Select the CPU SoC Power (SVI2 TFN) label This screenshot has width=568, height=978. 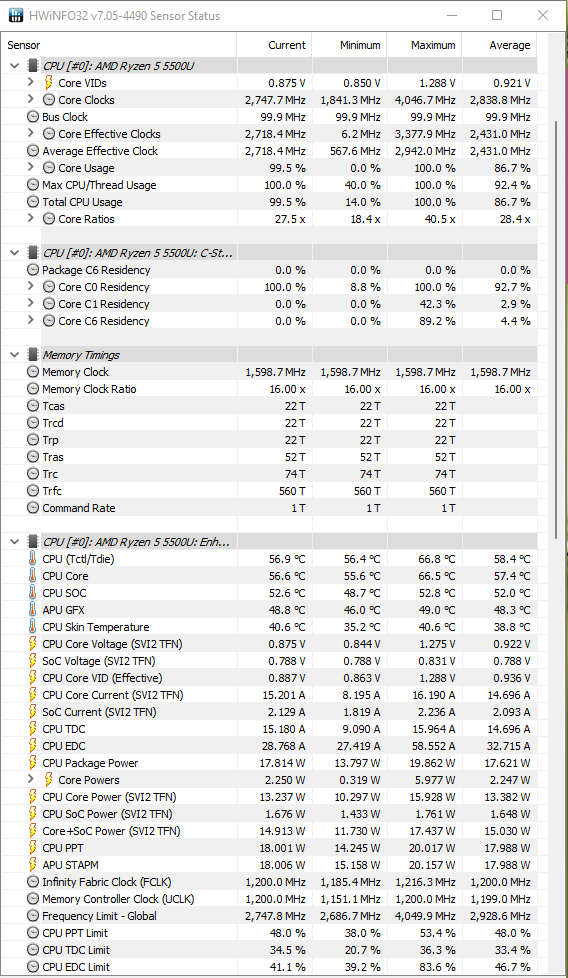pyautogui.click(x=107, y=813)
